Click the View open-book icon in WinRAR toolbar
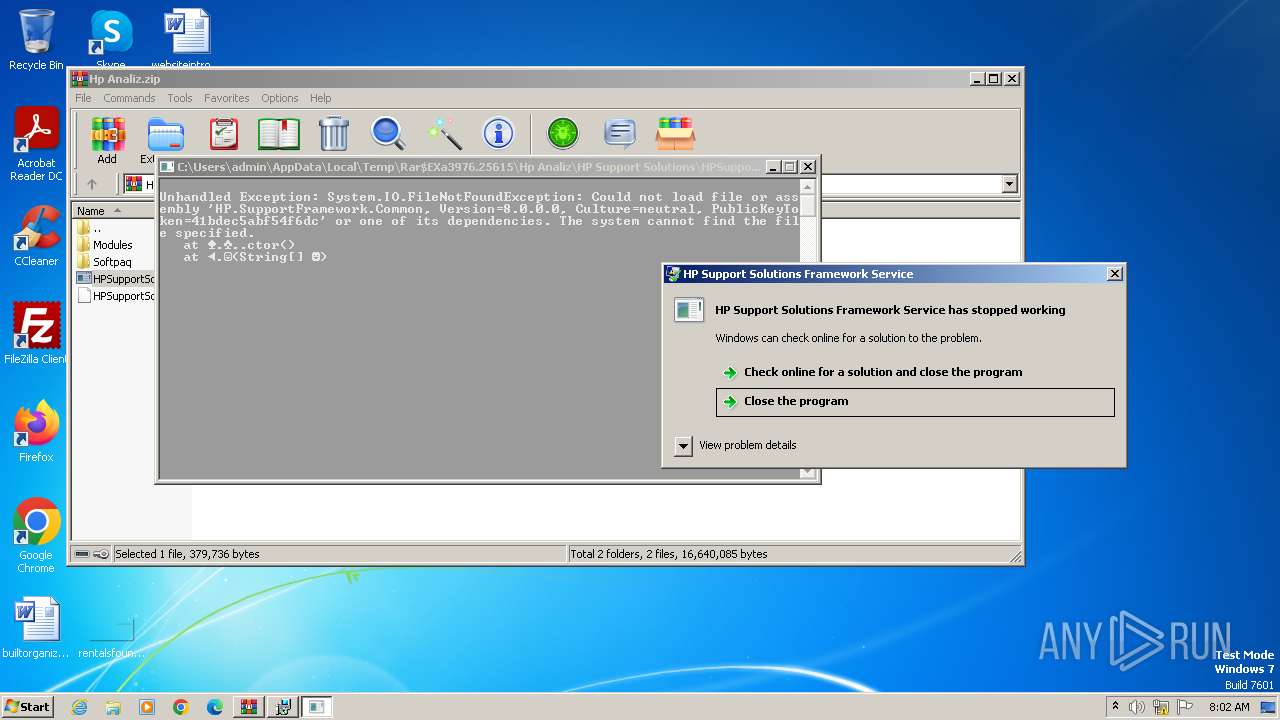 point(278,133)
